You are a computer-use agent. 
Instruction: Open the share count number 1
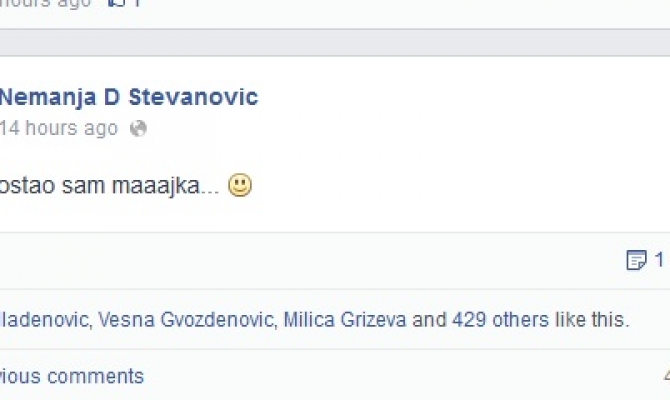(x=659, y=260)
